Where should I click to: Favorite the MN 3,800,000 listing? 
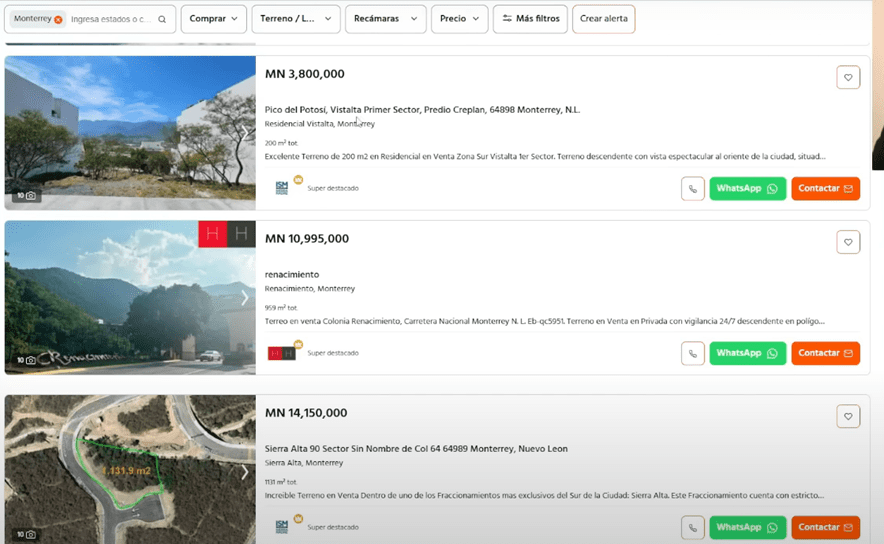click(x=848, y=78)
